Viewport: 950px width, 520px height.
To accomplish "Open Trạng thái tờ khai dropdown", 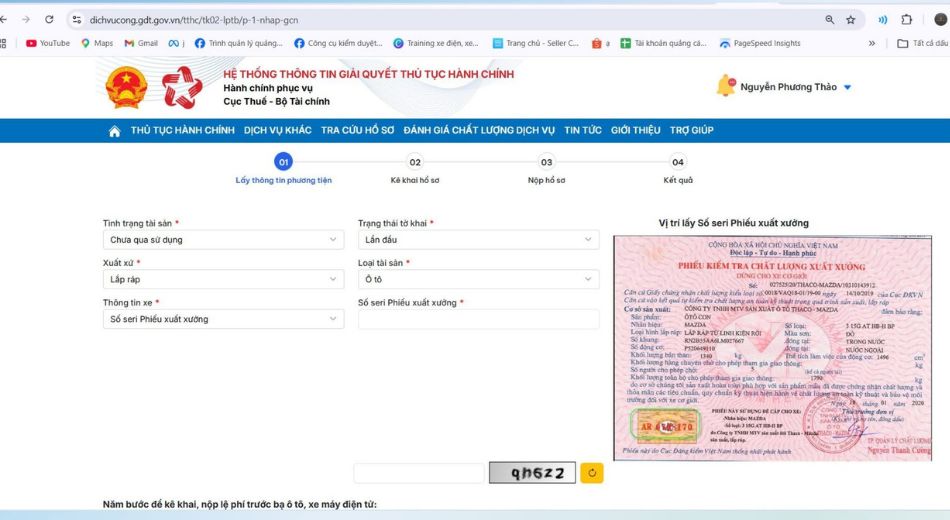I will click(x=478, y=239).
